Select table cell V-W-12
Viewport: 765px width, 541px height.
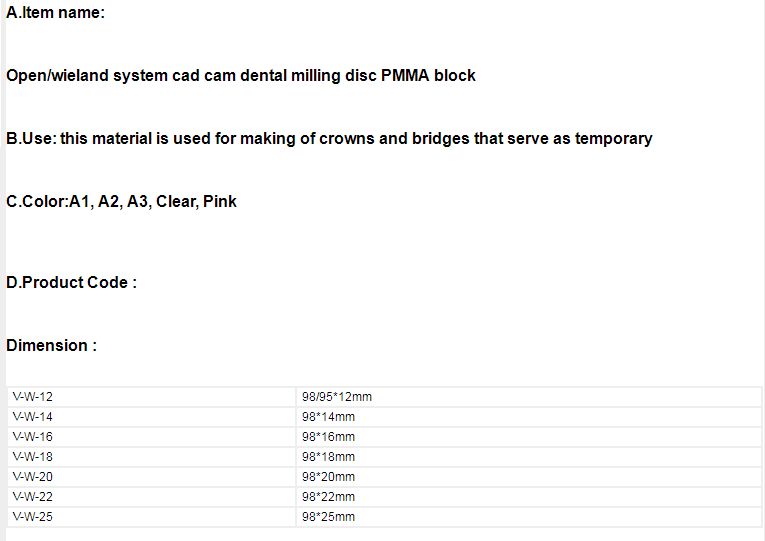(151, 397)
